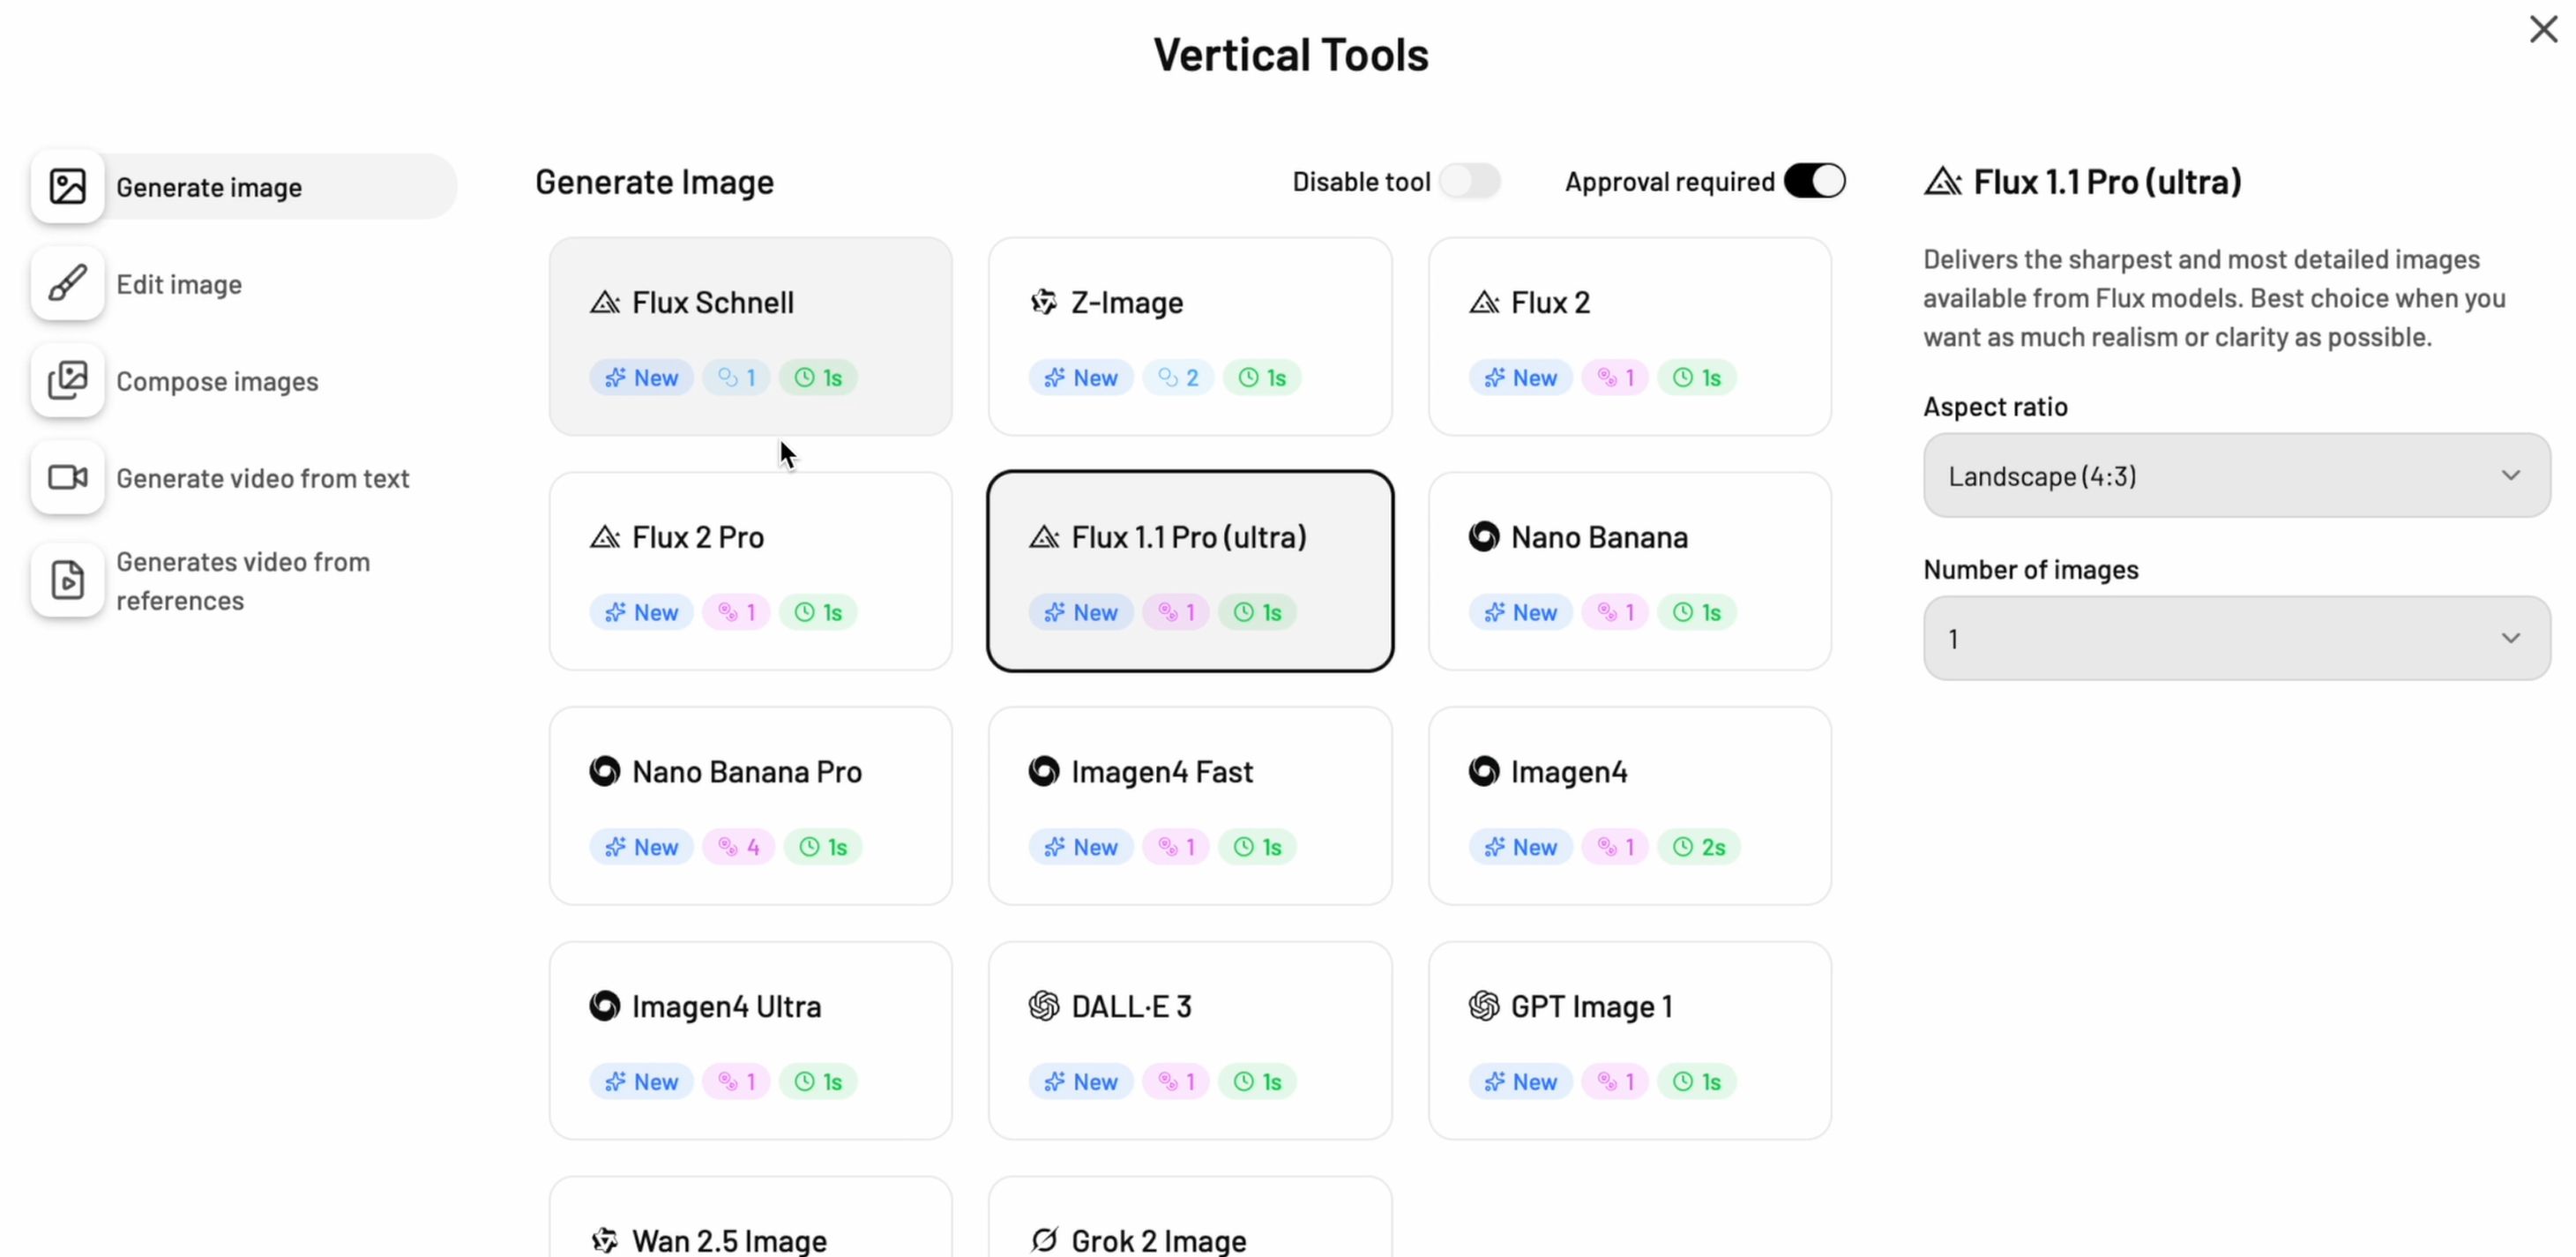Click the chevron of Landscape (4:3) selector
The image size is (2576, 1257).
[x=2510, y=476]
